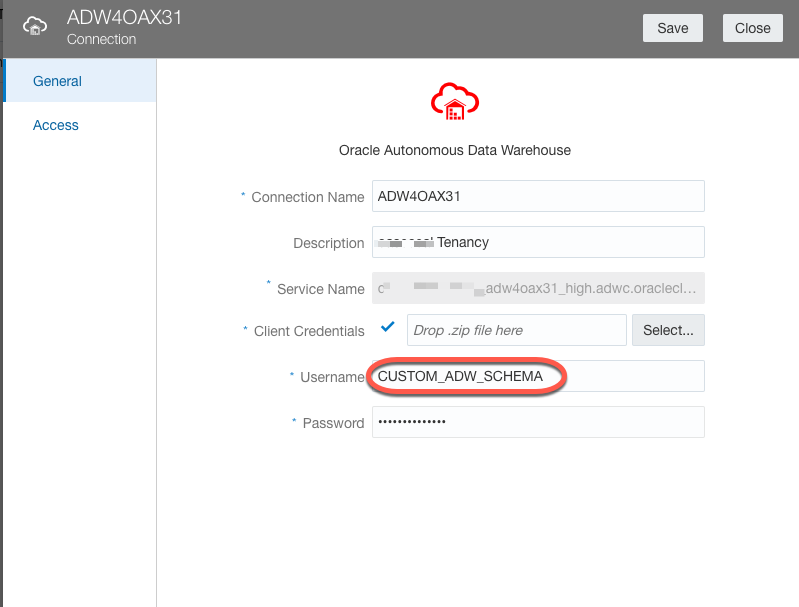Switch to the Access tab
Image resolution: width=799 pixels, height=607 pixels.
tap(56, 125)
